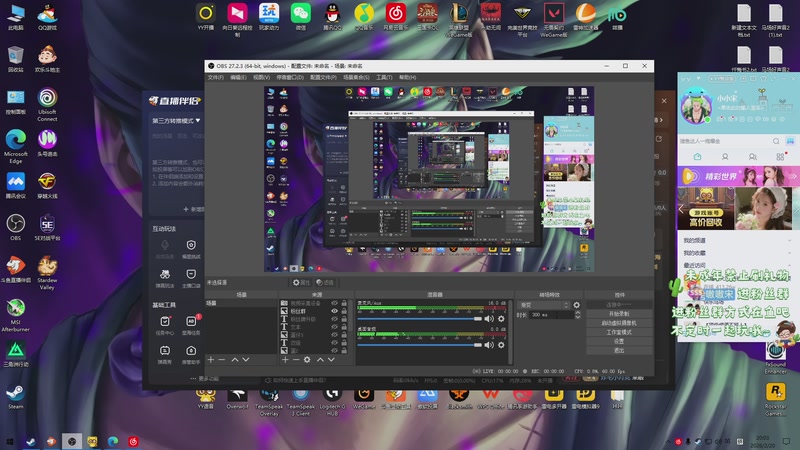This screenshot has height=450, width=800.
Task: Add a new source with plus icon
Action: 285,360
